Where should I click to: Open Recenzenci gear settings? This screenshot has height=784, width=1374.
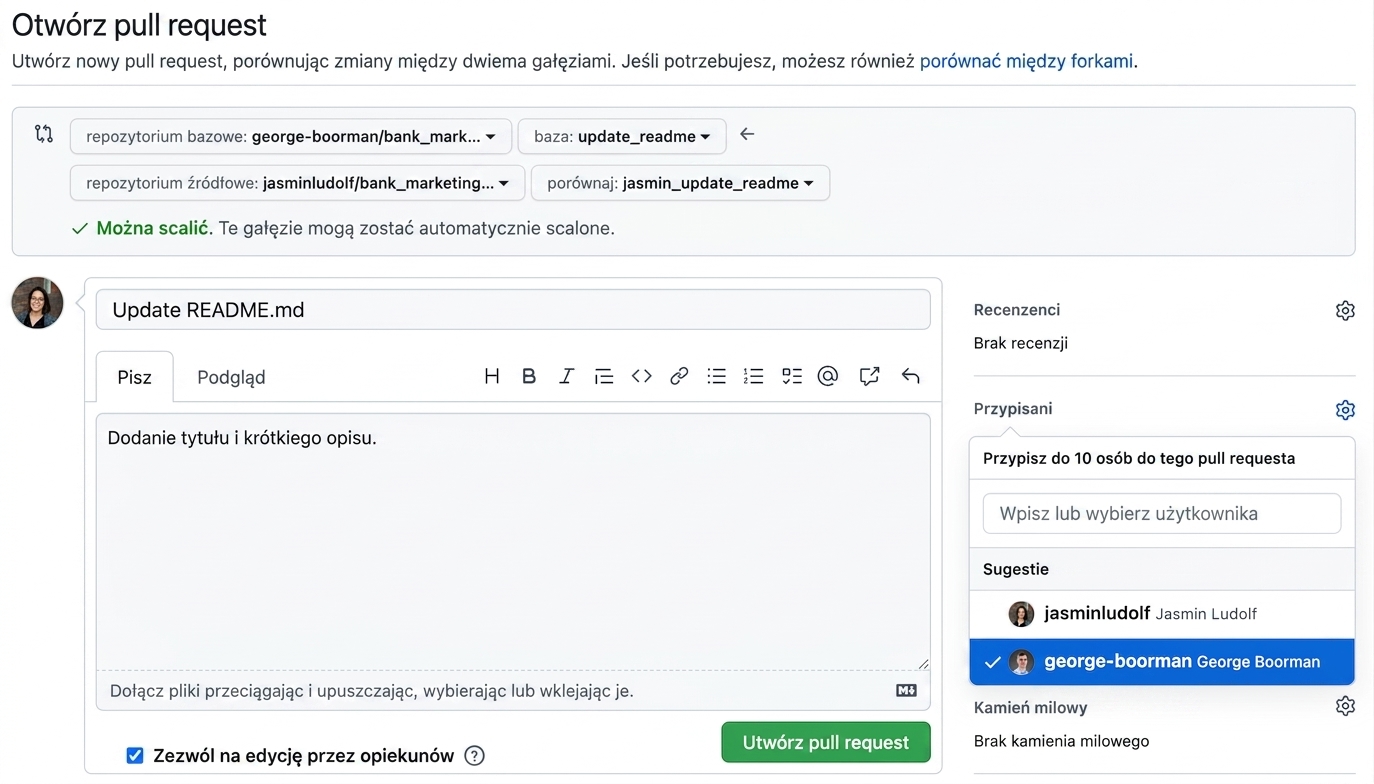pos(1345,310)
